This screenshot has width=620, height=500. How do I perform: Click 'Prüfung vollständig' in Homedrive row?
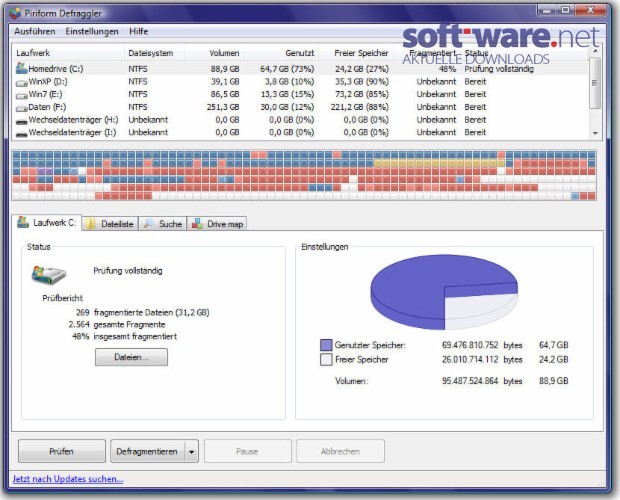tap(499, 69)
